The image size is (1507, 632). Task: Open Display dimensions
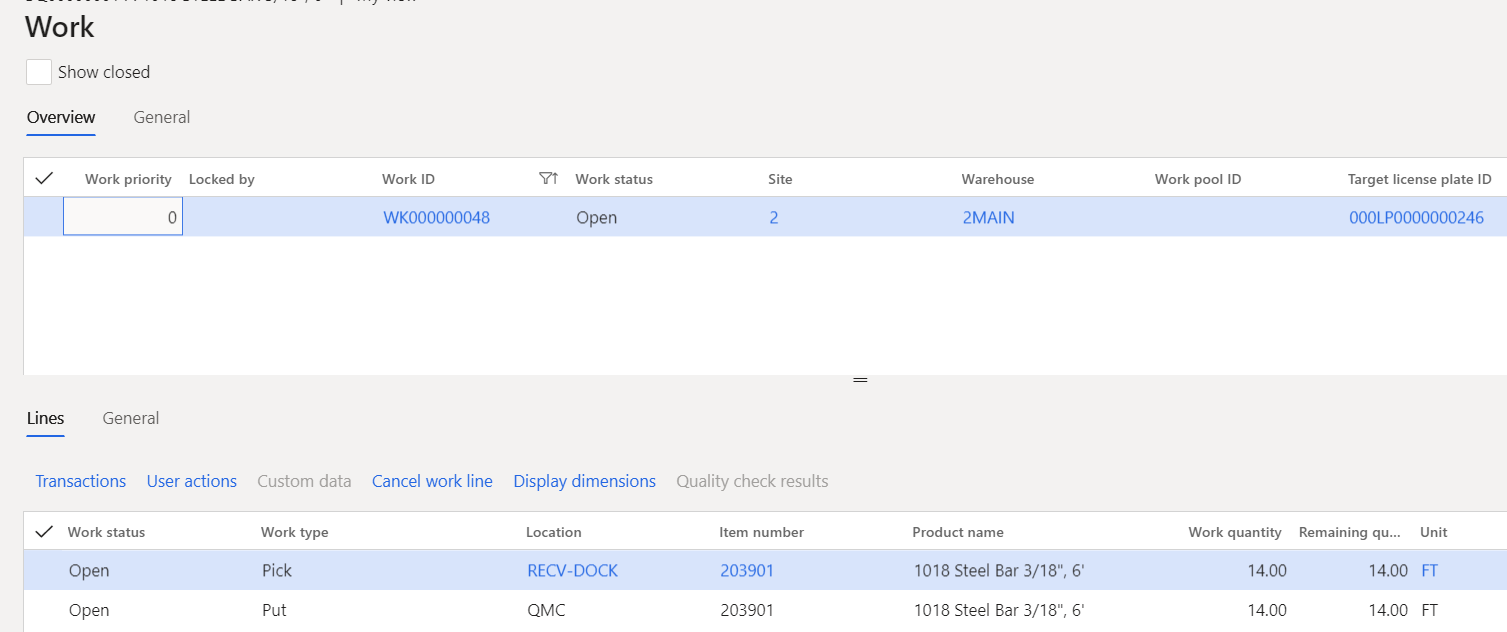click(584, 481)
